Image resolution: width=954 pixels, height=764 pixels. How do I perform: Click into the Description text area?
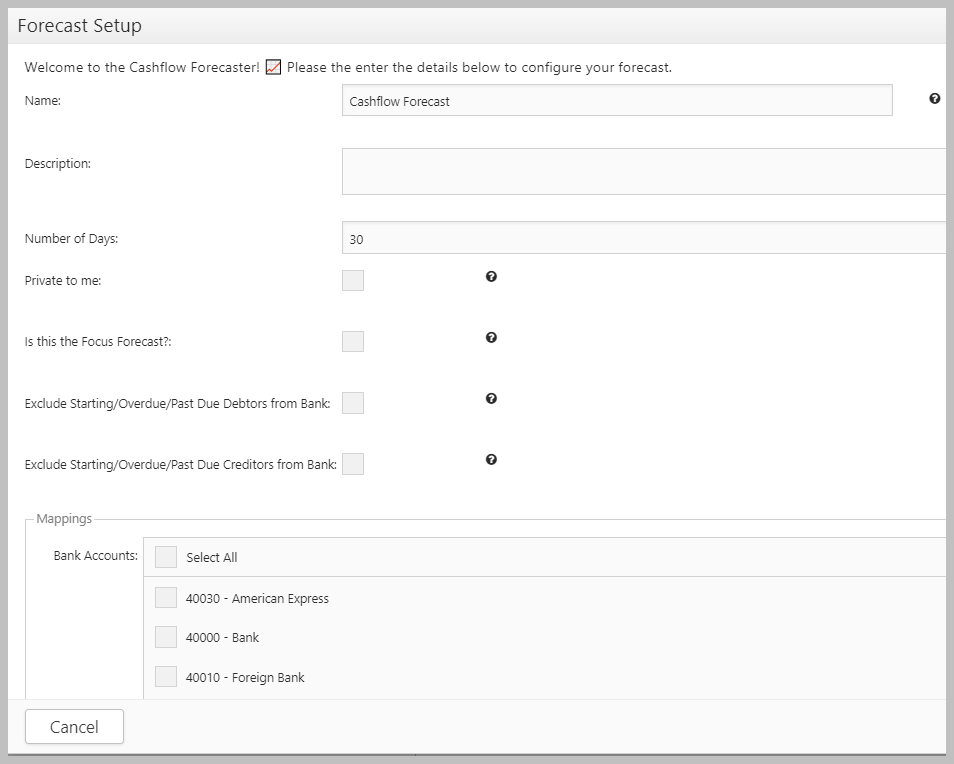tap(644, 172)
